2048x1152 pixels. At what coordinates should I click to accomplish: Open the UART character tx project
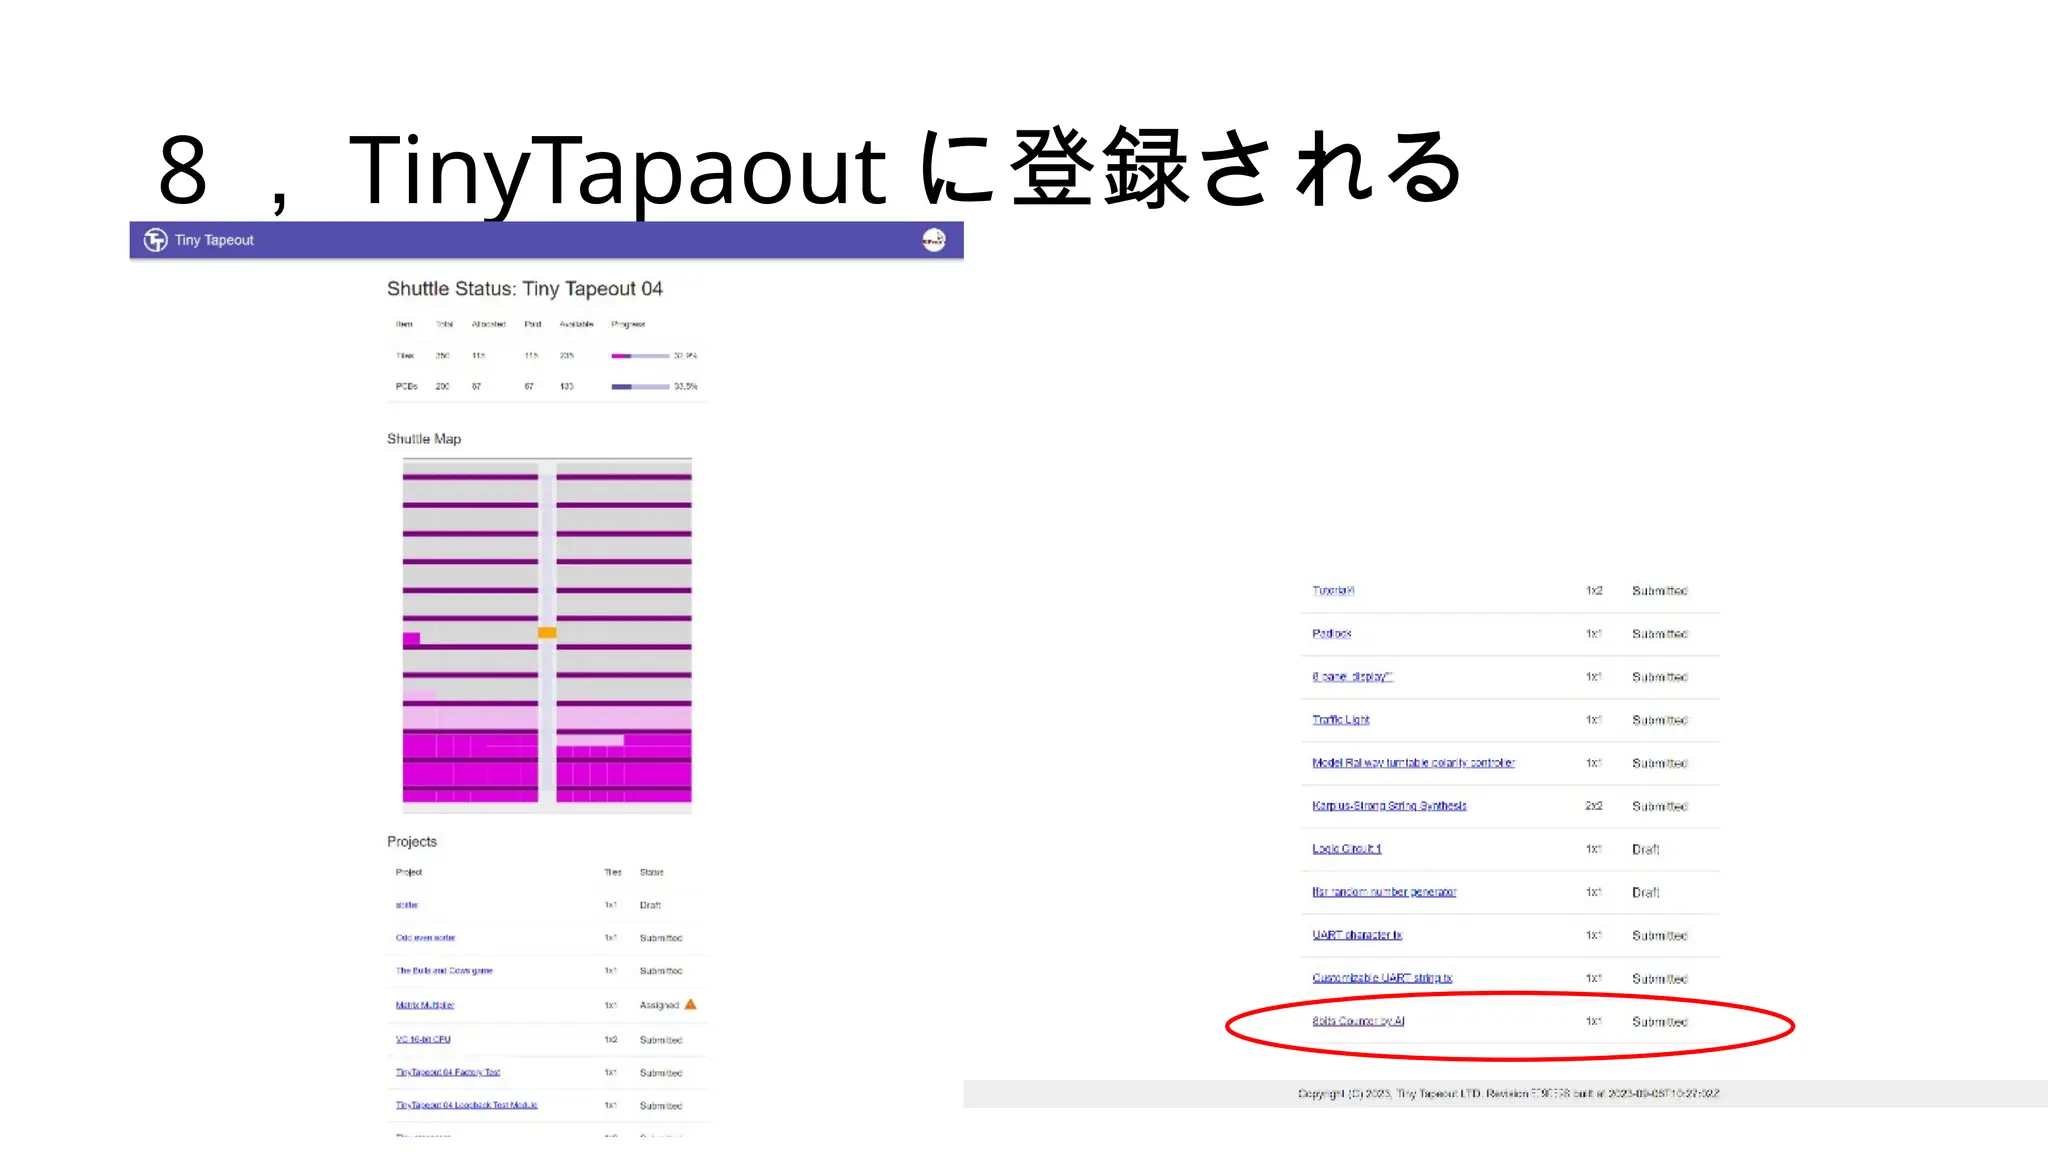click(x=1357, y=935)
